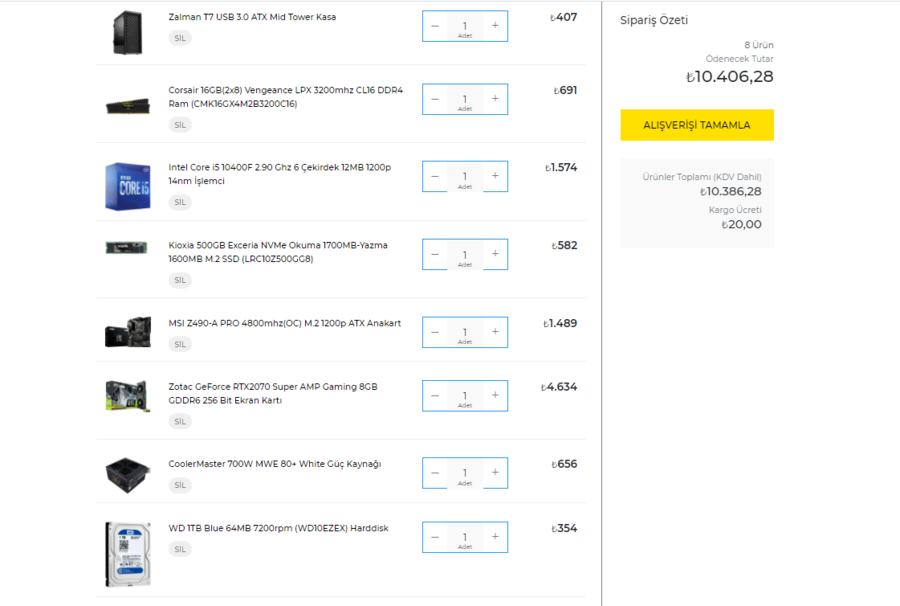Select the ₺1.489 price of MSI motherboard
The image size is (900, 606).
click(560, 324)
